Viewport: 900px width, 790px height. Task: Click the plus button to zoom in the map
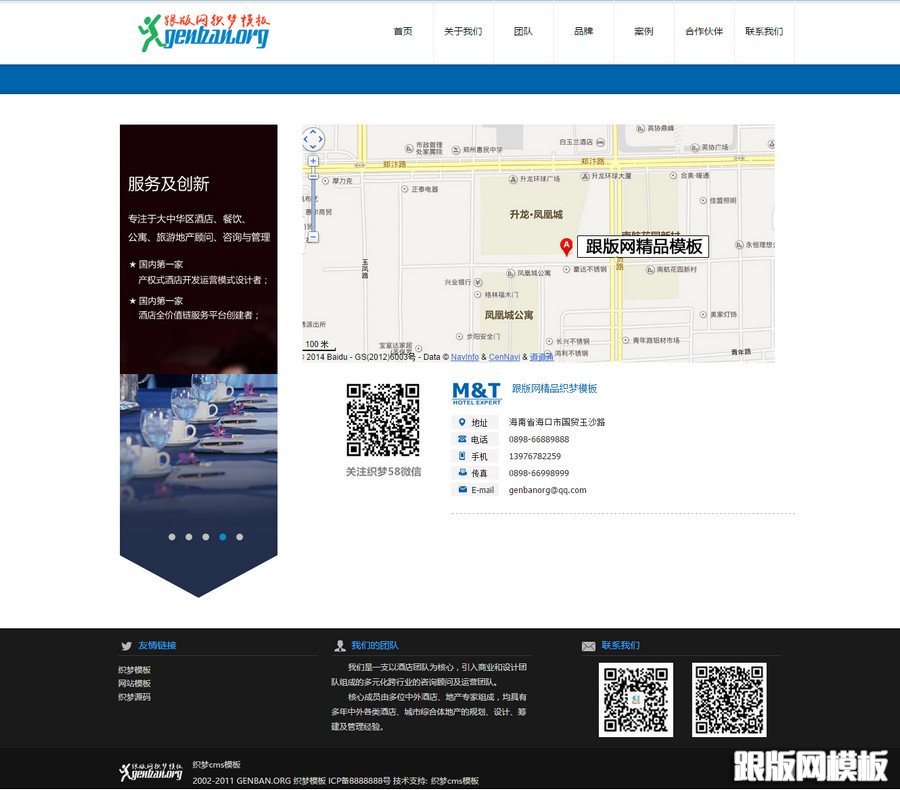click(x=313, y=160)
